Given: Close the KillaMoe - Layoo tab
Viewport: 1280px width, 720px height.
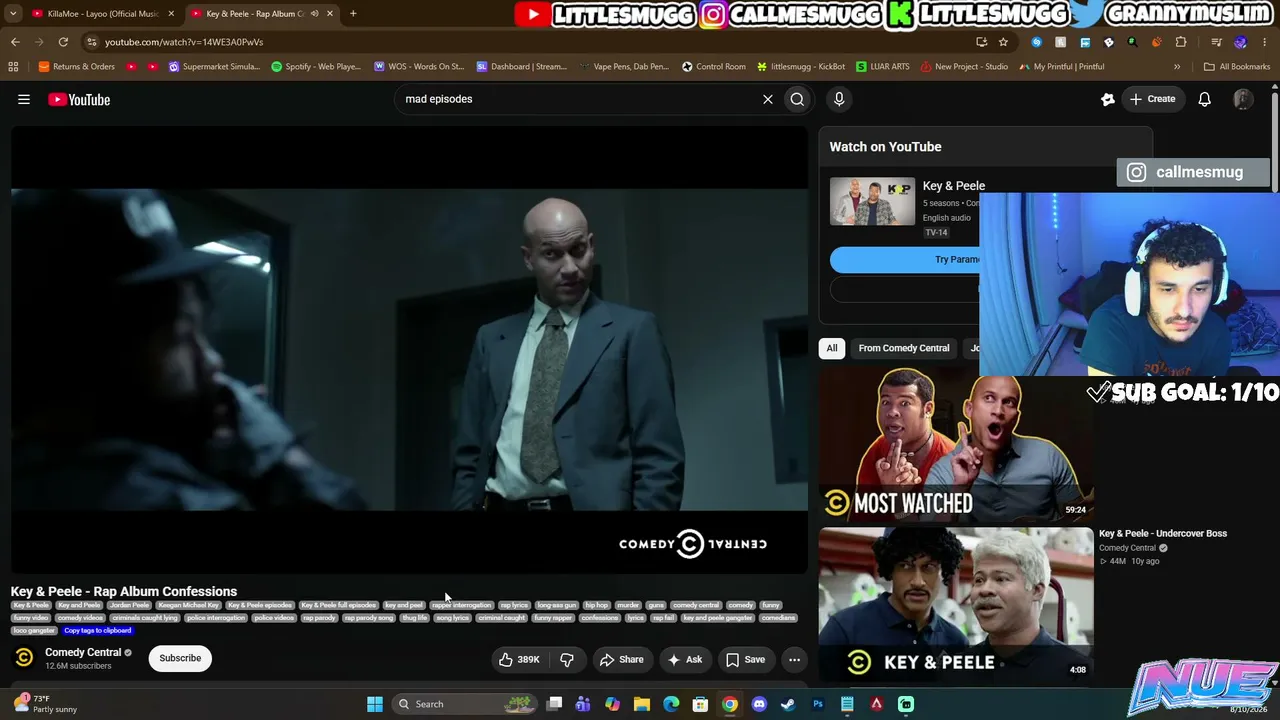Looking at the screenshot, I should 171,14.
